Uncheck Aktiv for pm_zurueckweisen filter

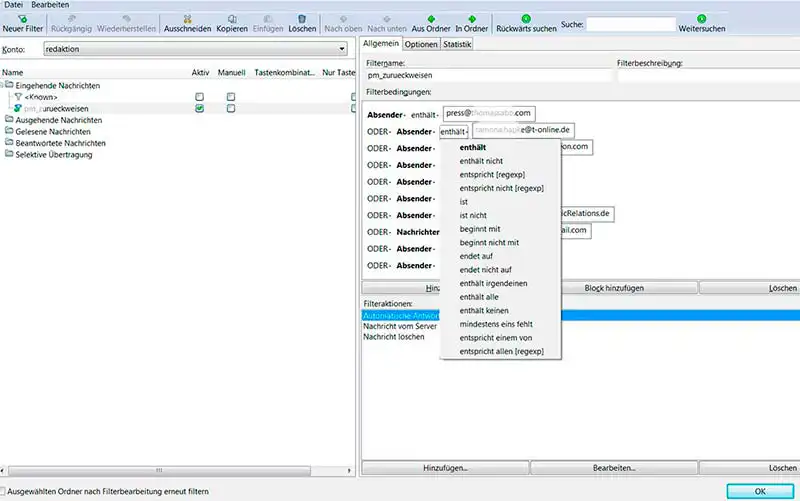(199, 108)
